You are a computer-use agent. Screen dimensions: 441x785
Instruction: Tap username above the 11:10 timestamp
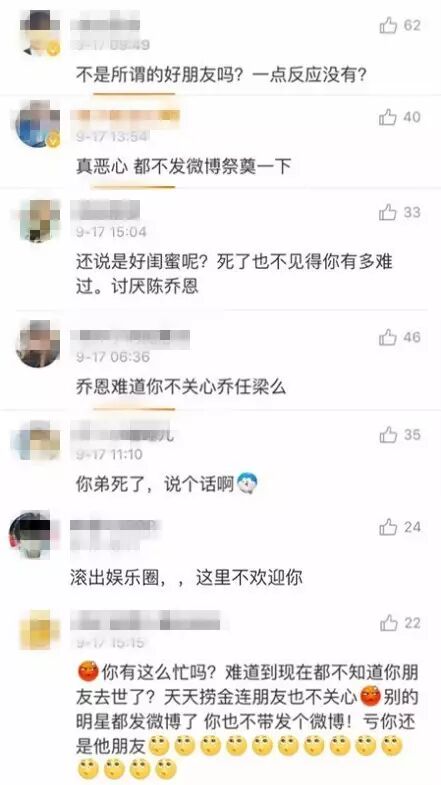[x=123, y=434]
